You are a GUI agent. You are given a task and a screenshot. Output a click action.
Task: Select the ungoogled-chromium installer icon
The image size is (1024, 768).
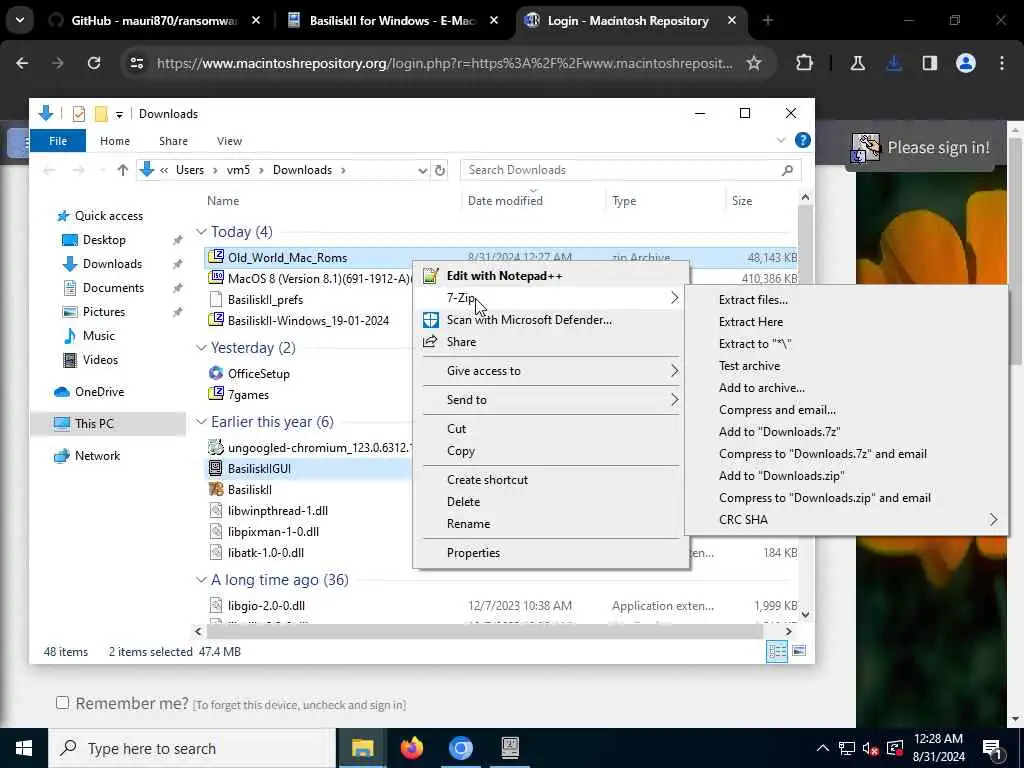point(216,447)
